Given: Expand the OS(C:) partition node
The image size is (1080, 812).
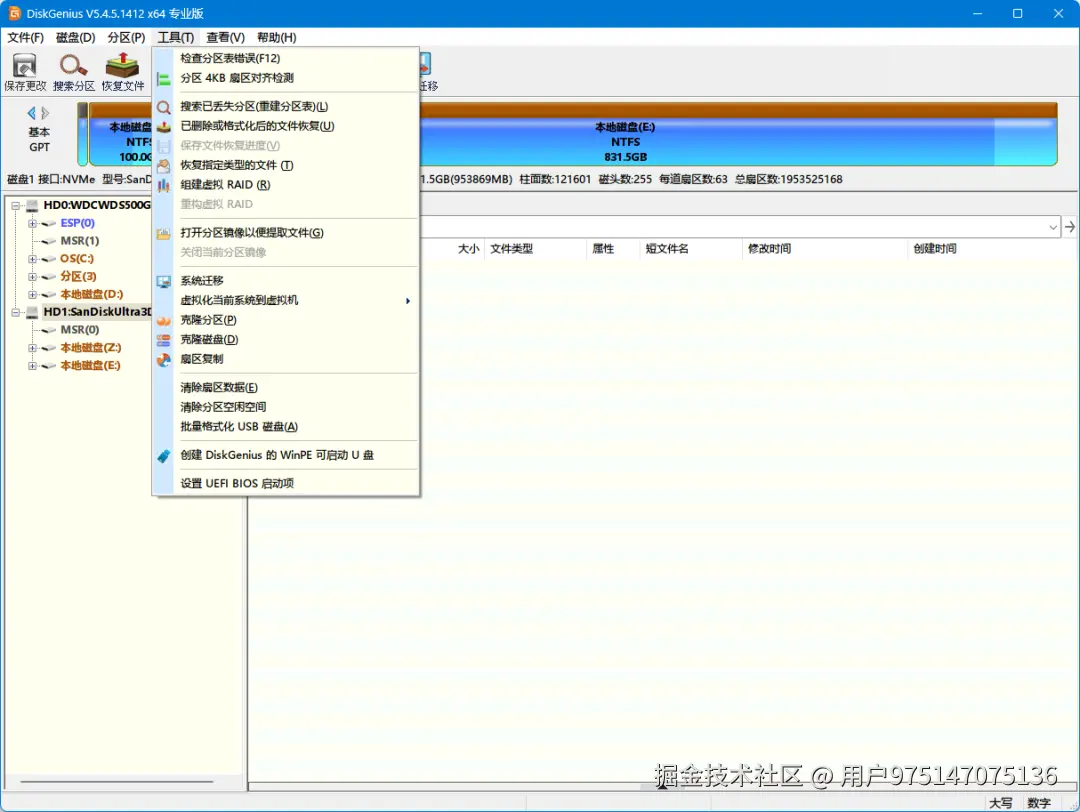Looking at the screenshot, I should [32, 259].
